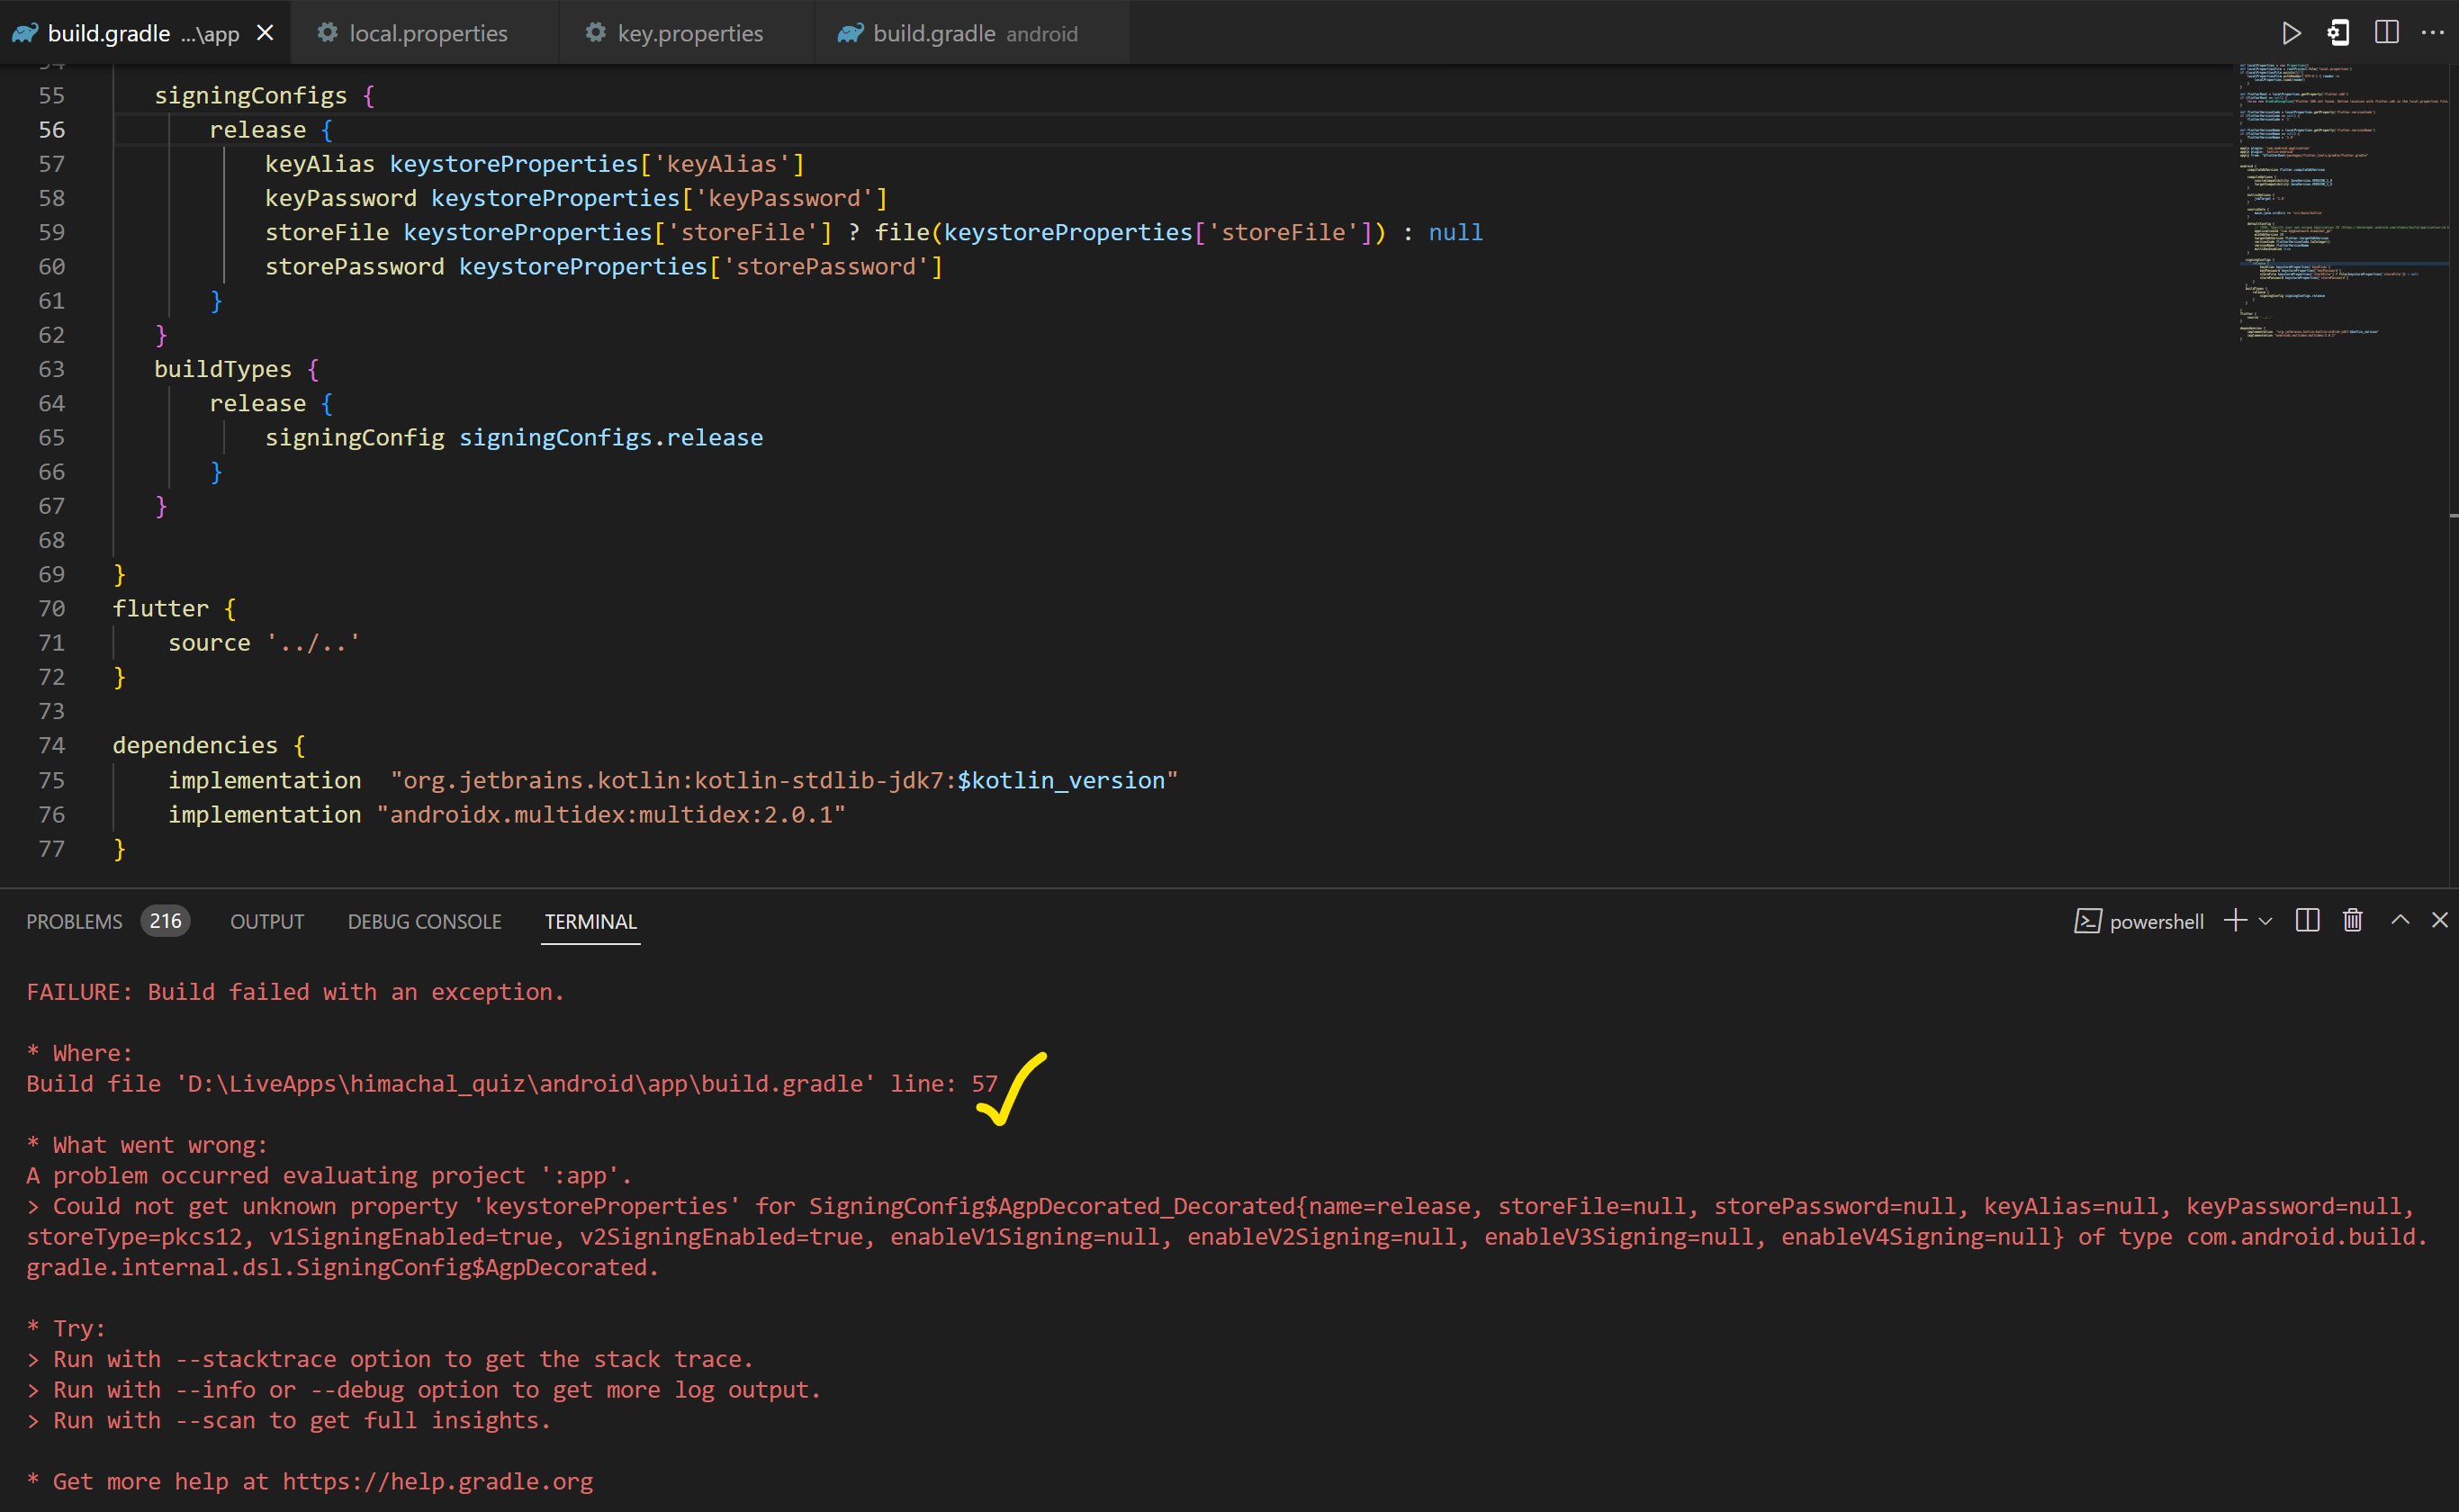Click 'Run with --stacktrace option' line

point(389,1359)
